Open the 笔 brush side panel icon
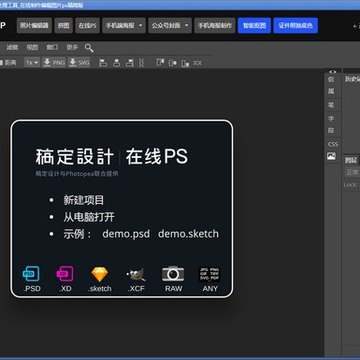The width and height of the screenshot is (360, 360). tap(331, 105)
